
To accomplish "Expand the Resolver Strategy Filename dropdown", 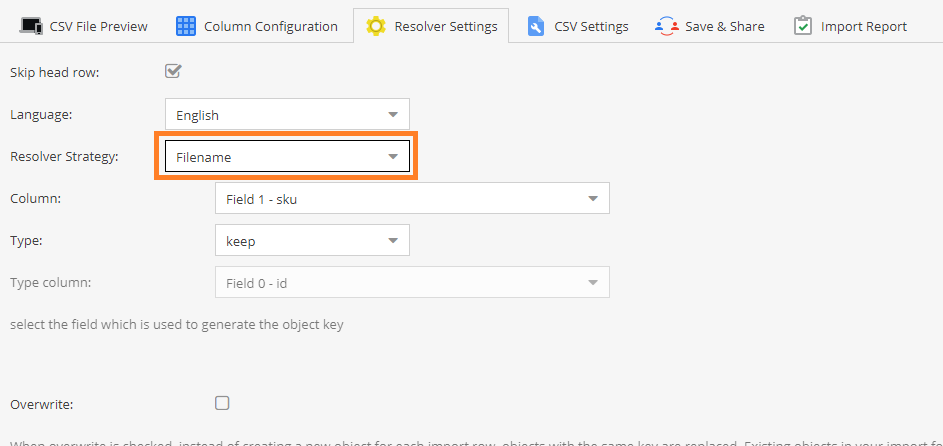I will [287, 156].
